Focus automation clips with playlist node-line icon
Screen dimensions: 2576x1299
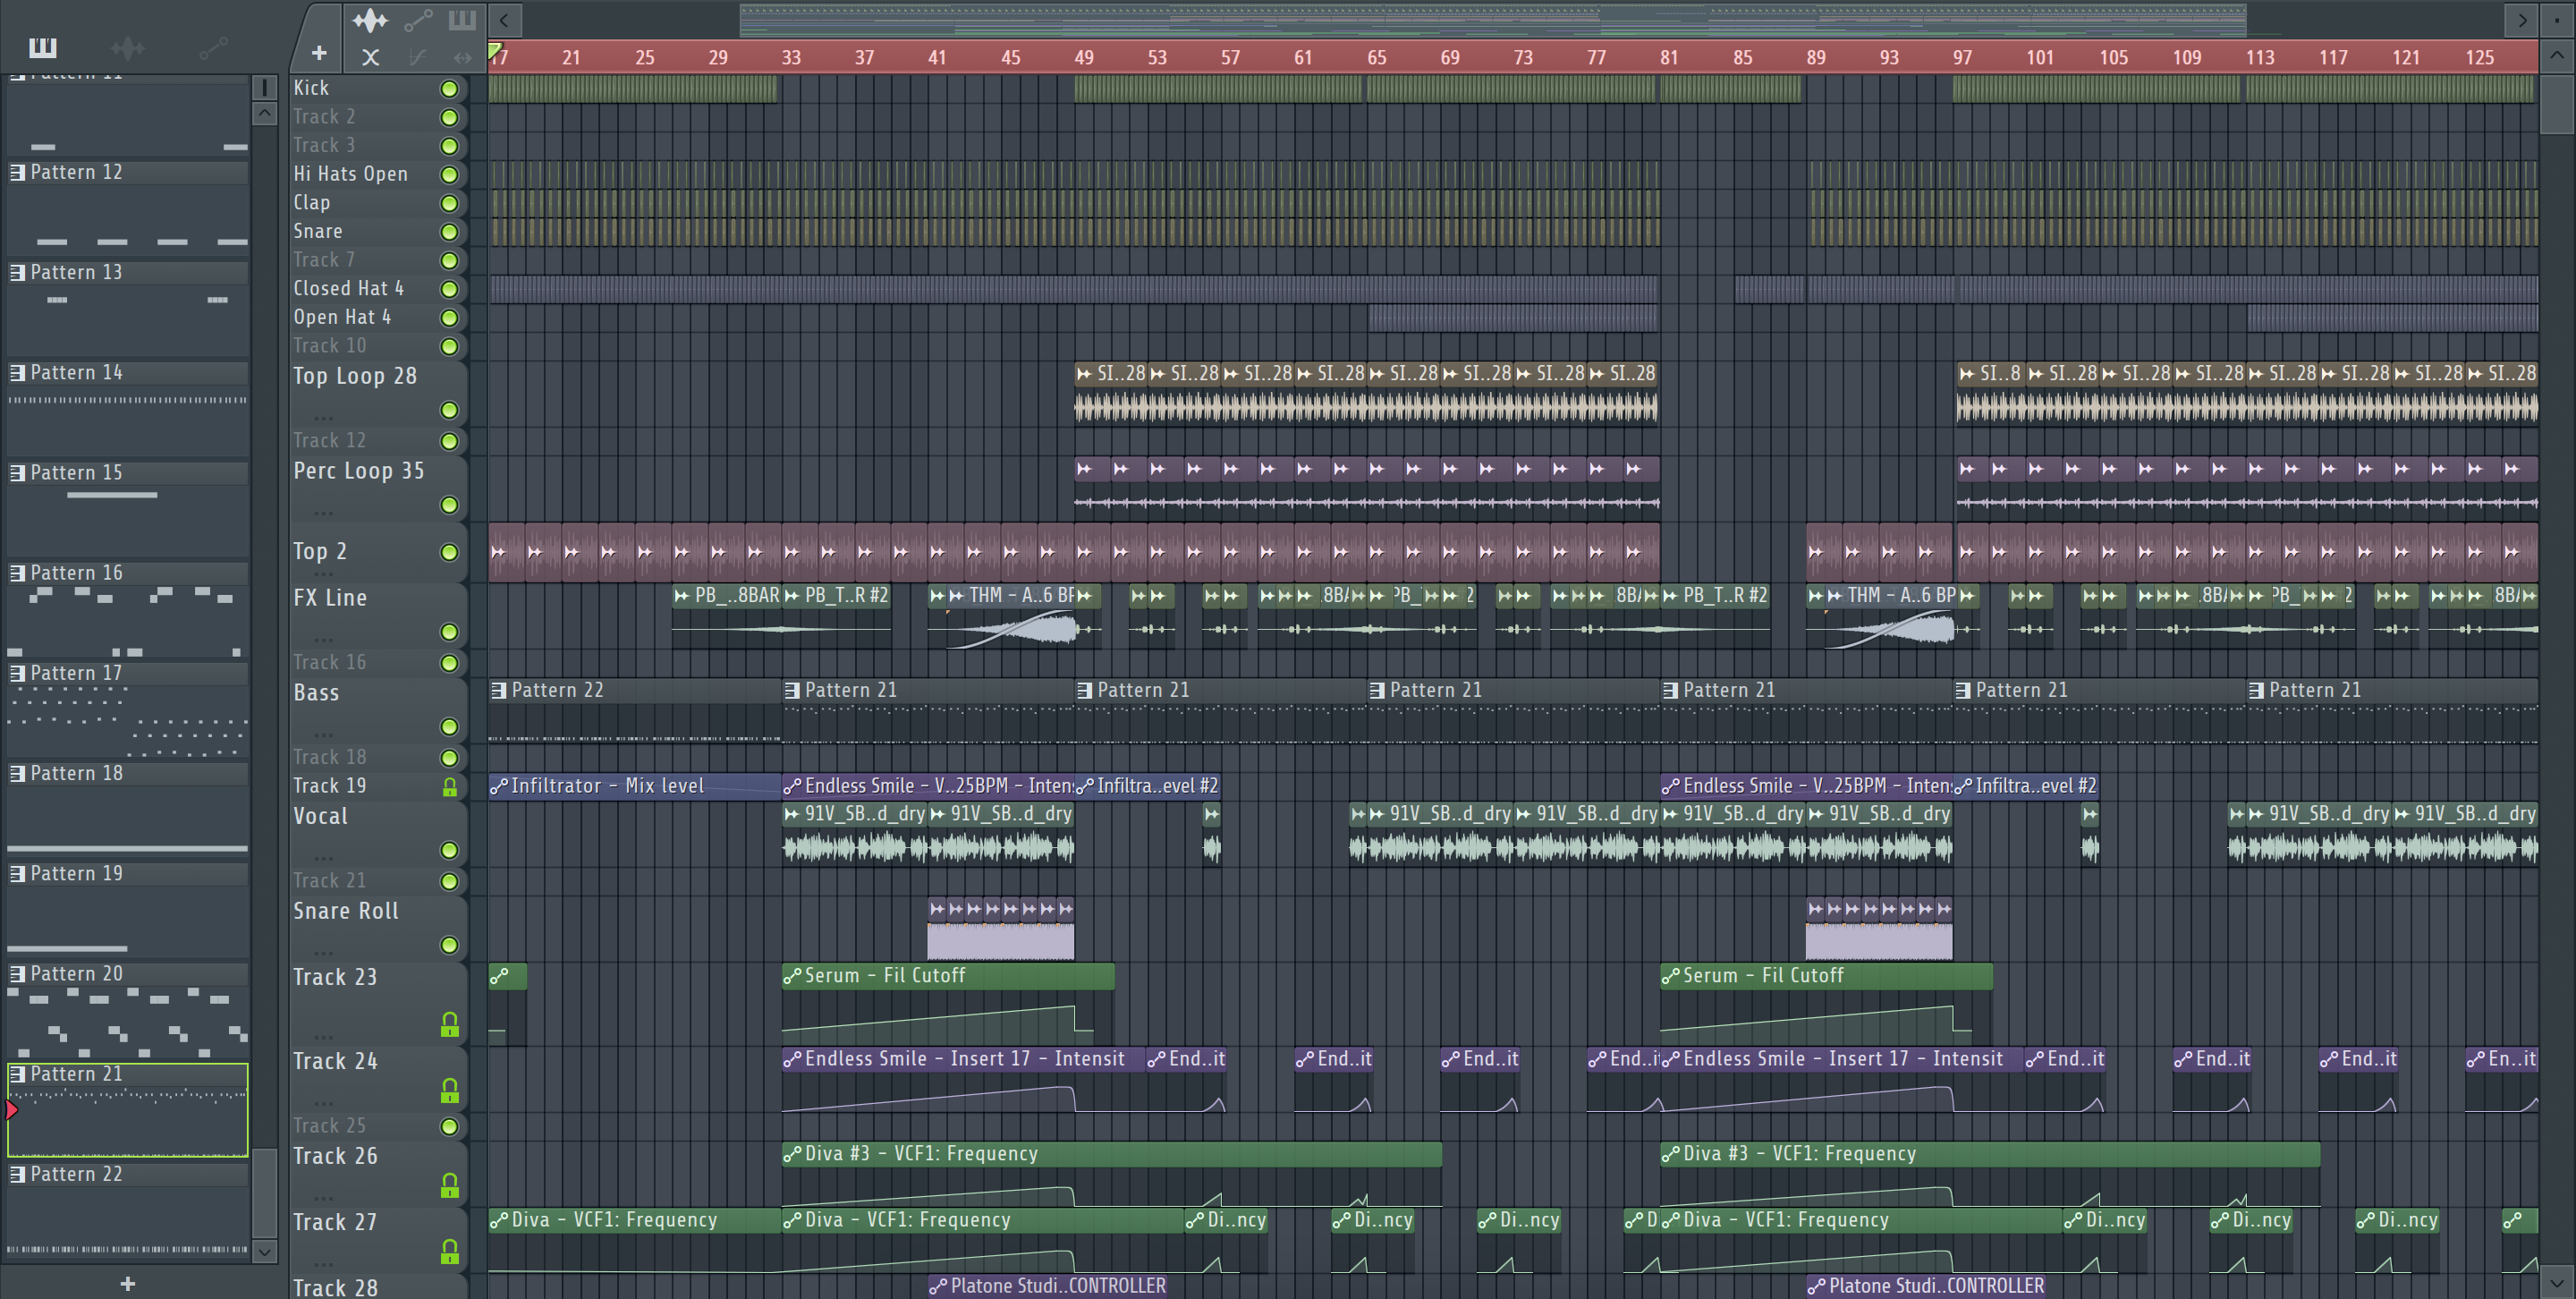(418, 20)
